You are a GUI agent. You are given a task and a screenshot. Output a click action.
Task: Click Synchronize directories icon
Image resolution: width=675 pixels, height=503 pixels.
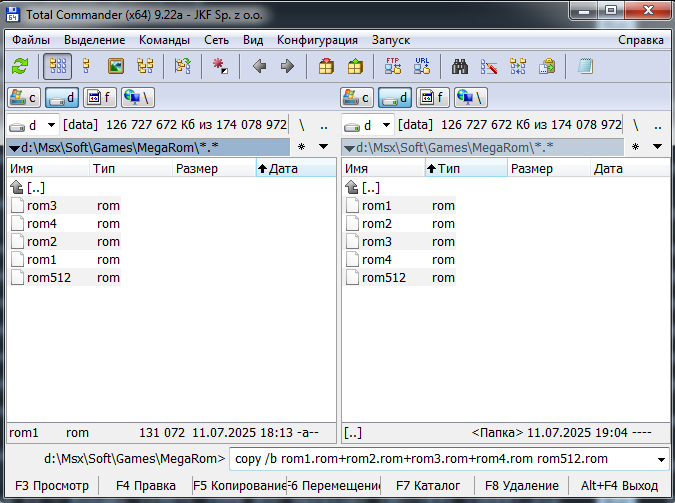(518, 66)
